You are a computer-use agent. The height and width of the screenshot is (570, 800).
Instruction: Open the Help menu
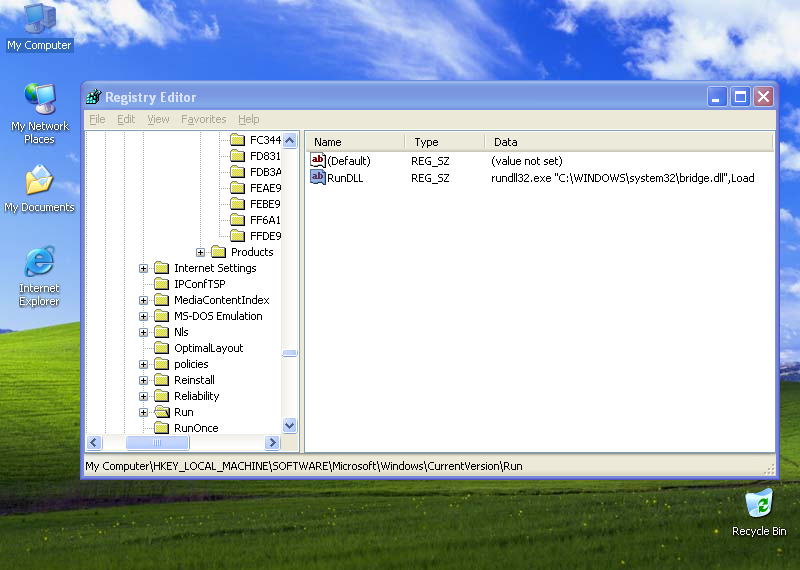248,119
